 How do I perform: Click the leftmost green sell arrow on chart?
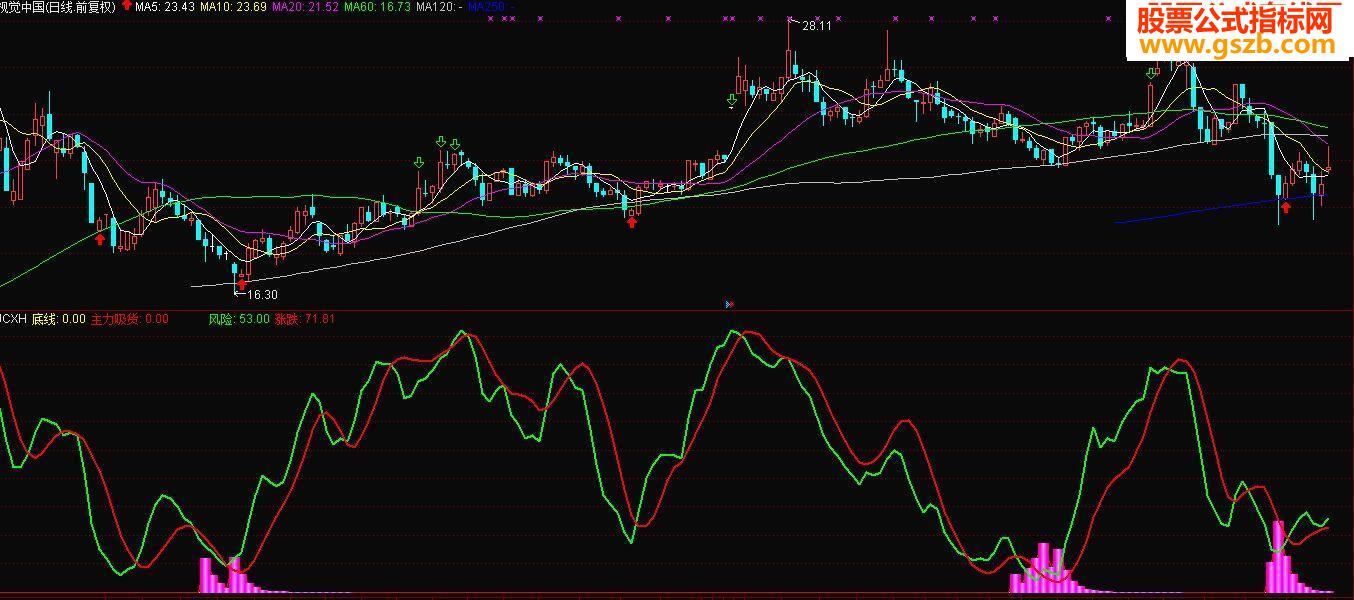click(x=419, y=163)
